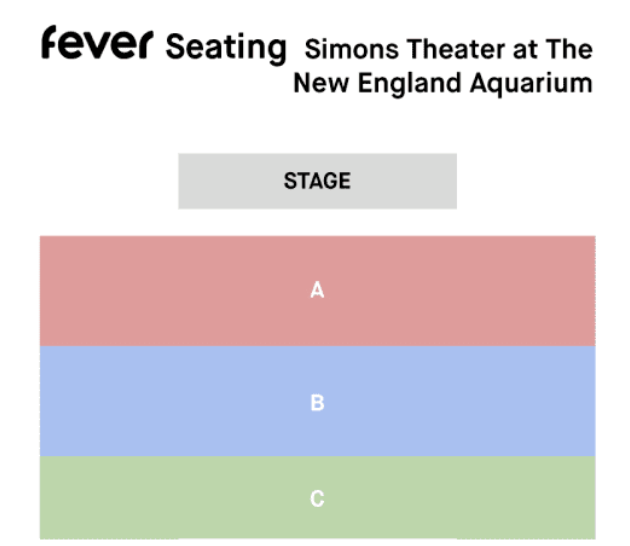
Task: Click the STAGE text label
Action: coord(317,181)
